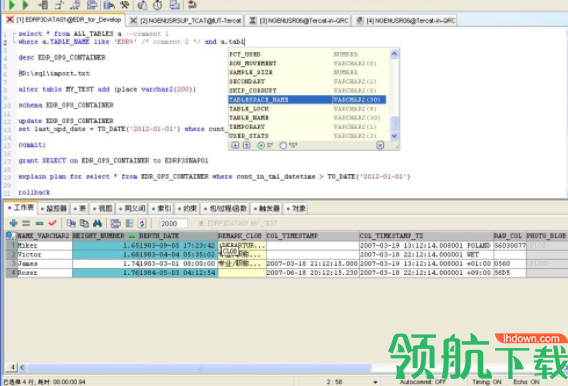Click the COL_TIMESTAMP column header
Viewport: 568px width, 386px height.
click(x=313, y=236)
